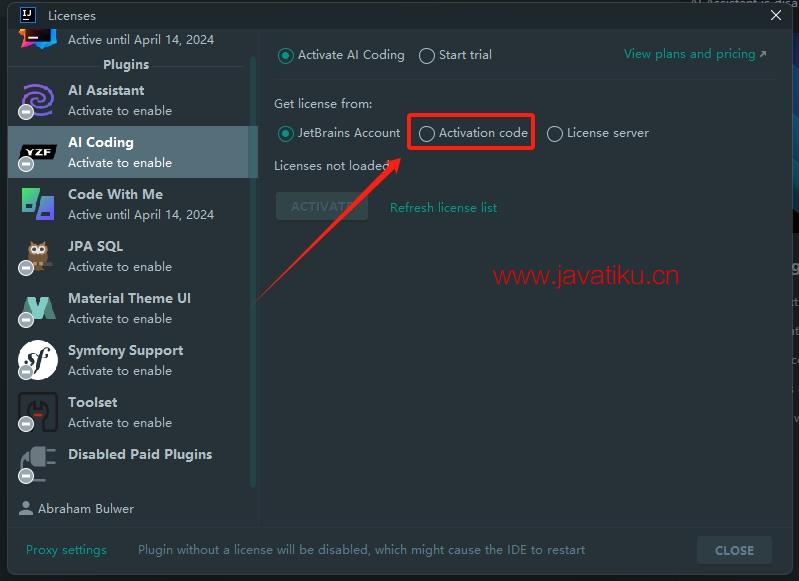
Task: Choose the Start trial radio option
Action: point(455,55)
